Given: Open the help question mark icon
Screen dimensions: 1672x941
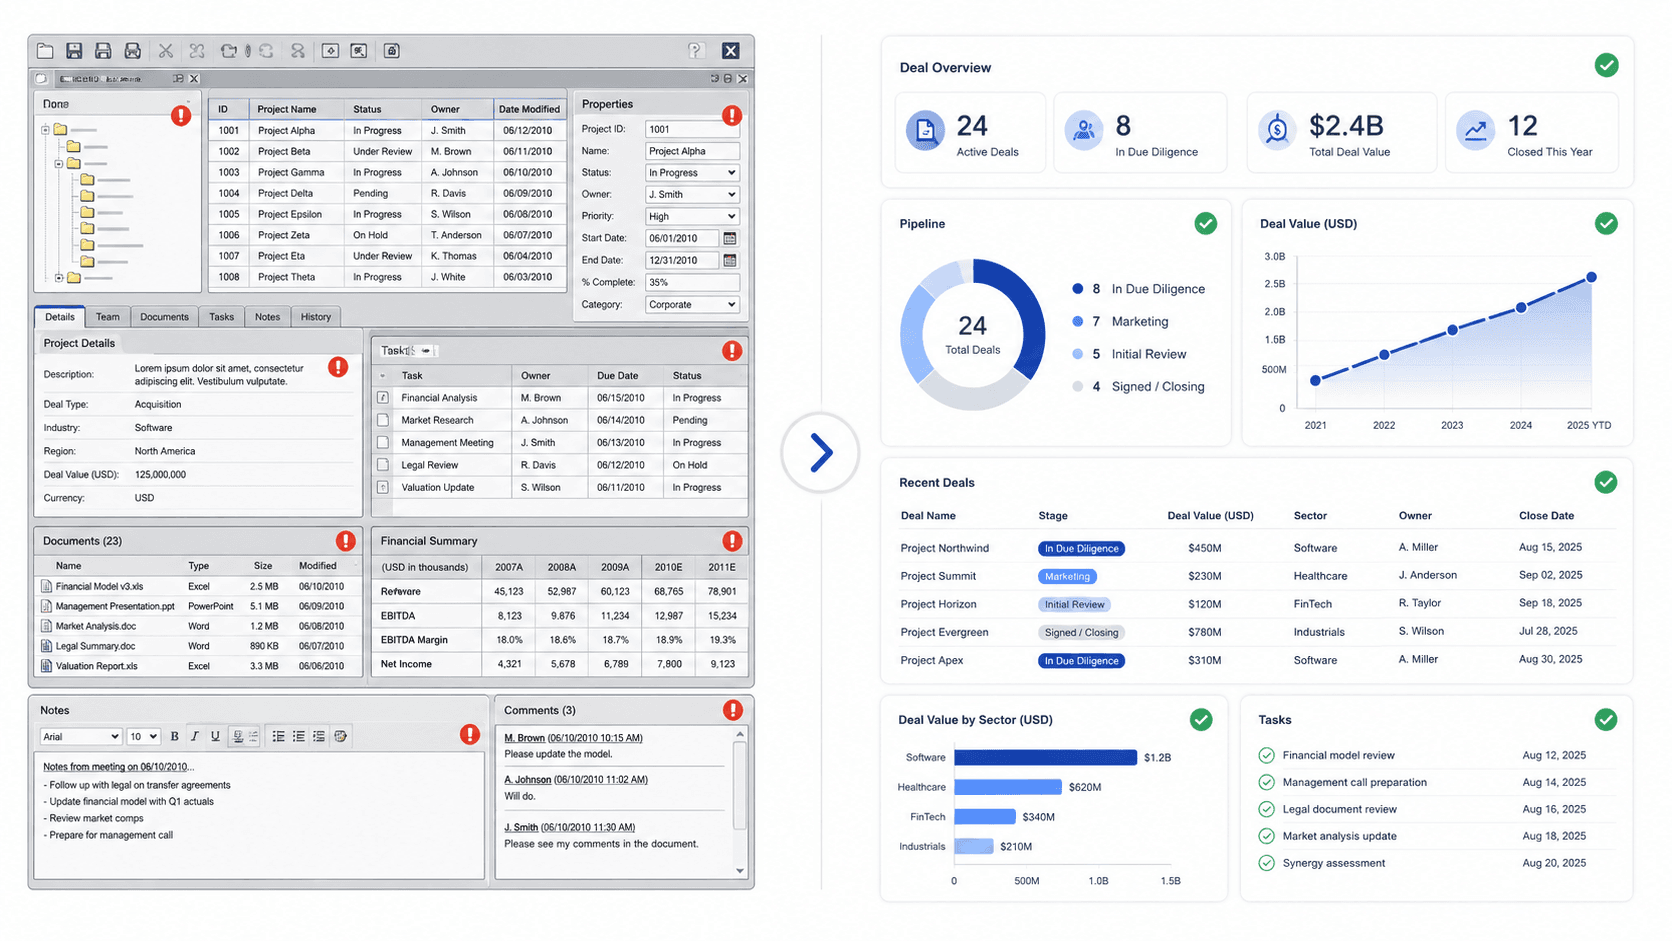Looking at the screenshot, I should tap(695, 50).
